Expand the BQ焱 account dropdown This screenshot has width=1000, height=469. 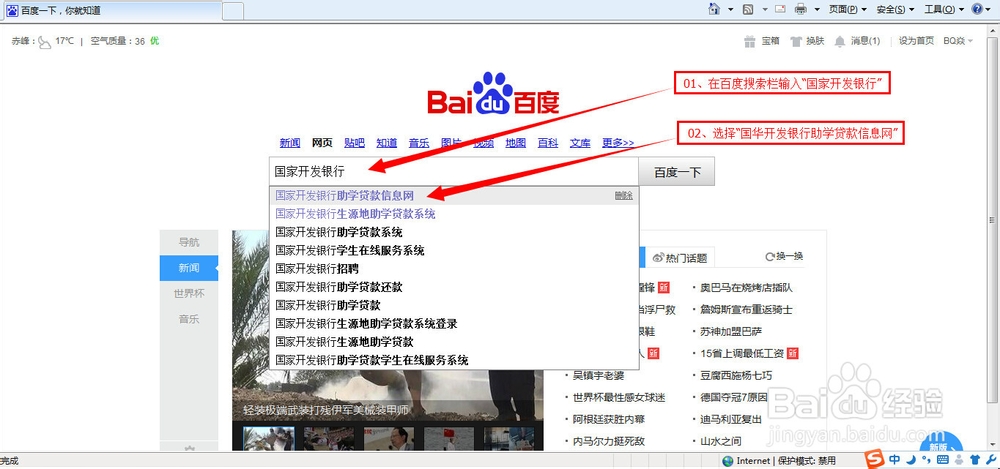click(x=959, y=41)
